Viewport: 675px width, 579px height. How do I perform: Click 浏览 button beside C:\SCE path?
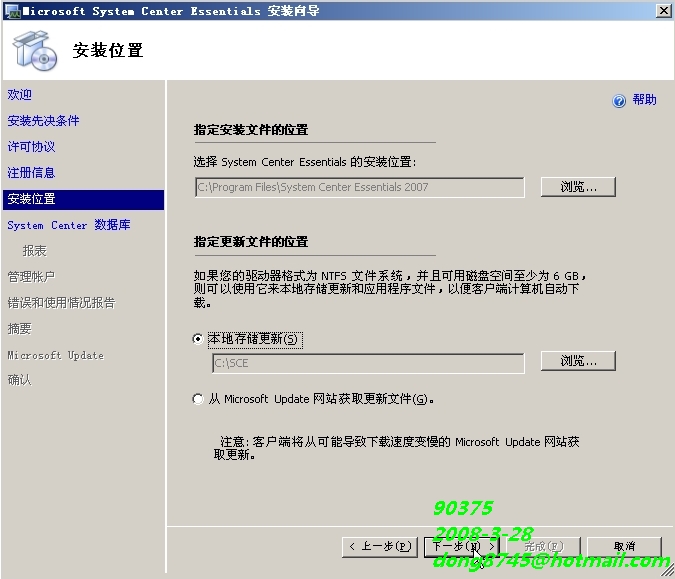coord(578,361)
